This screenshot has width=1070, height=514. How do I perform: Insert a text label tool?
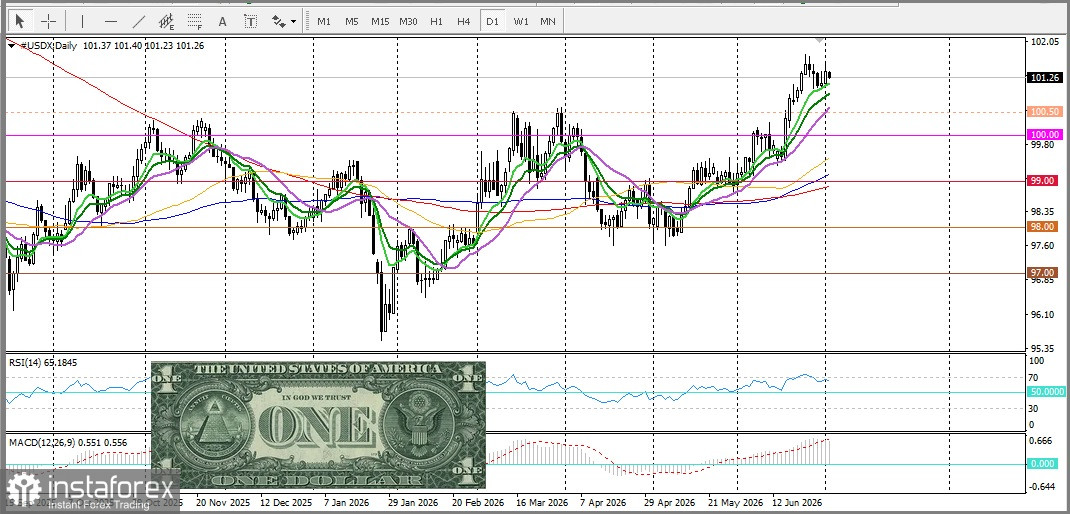pos(250,21)
